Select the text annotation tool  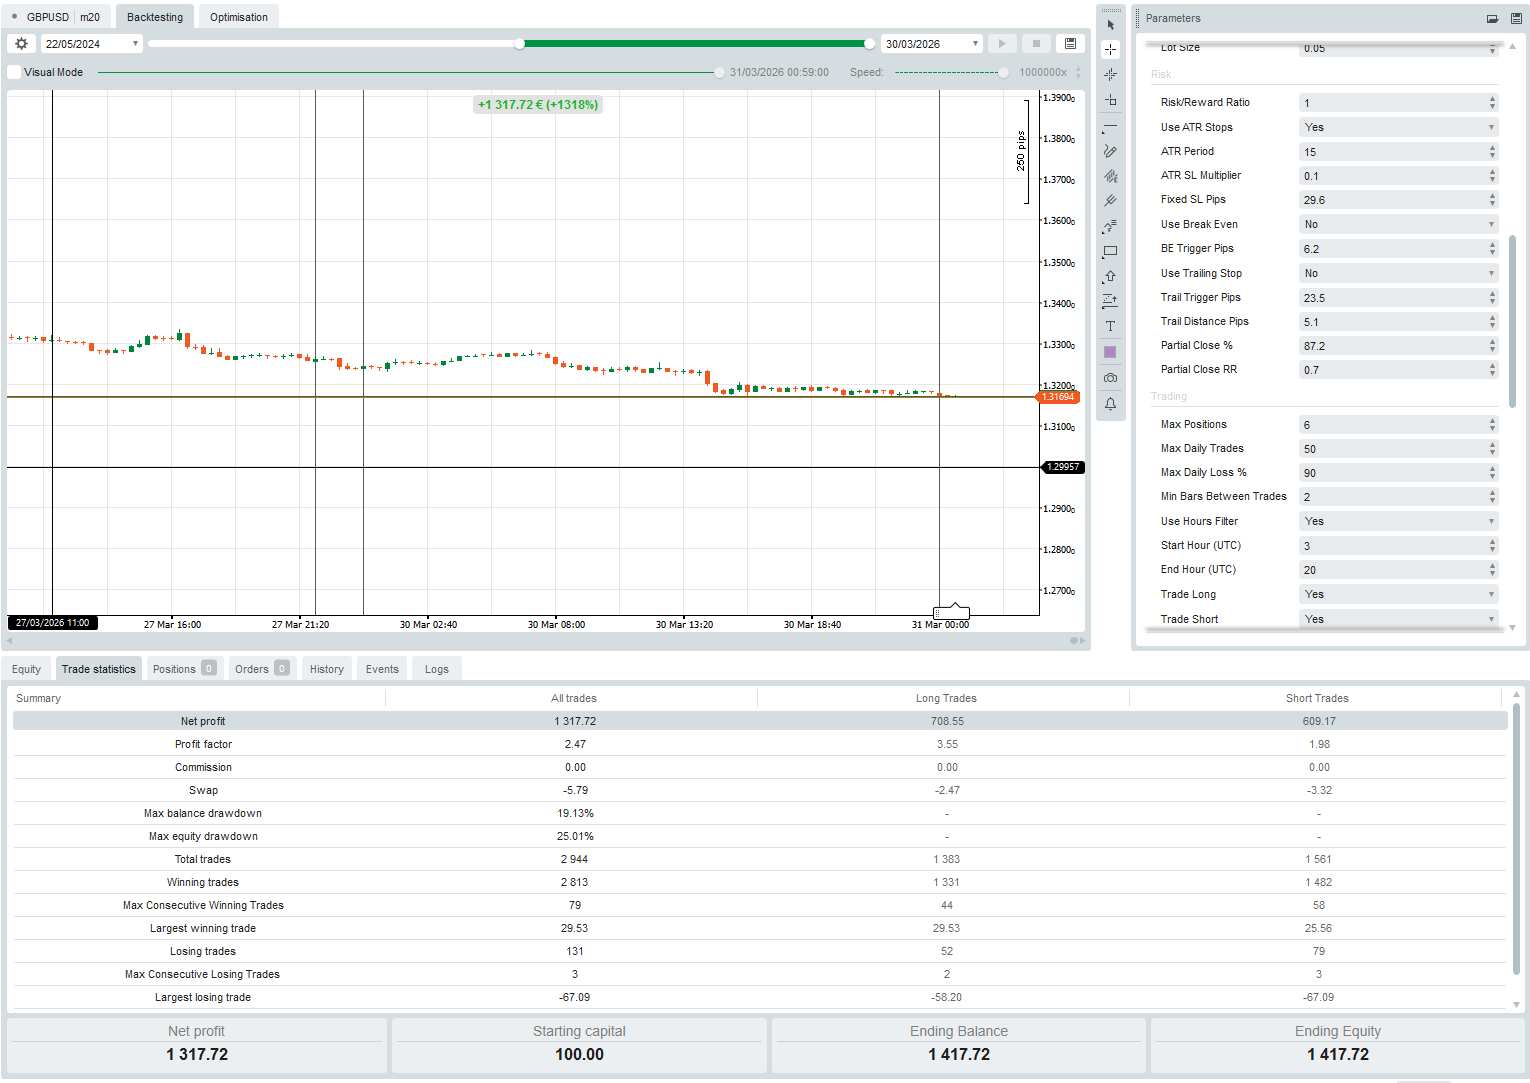(1110, 325)
